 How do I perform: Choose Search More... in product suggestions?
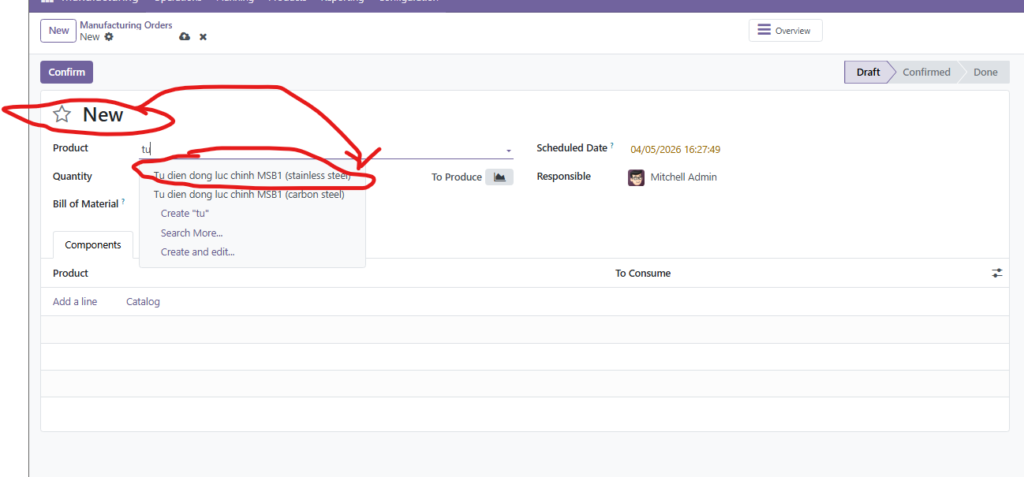tap(191, 233)
